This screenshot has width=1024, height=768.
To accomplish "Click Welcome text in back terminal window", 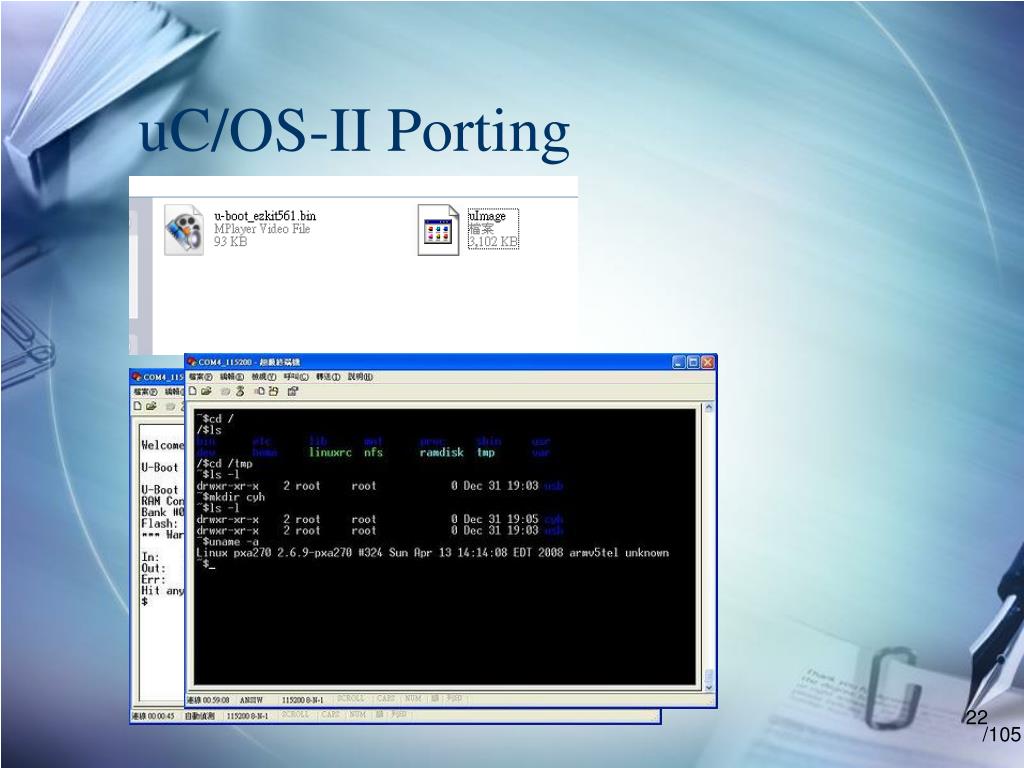I will 163,445.
